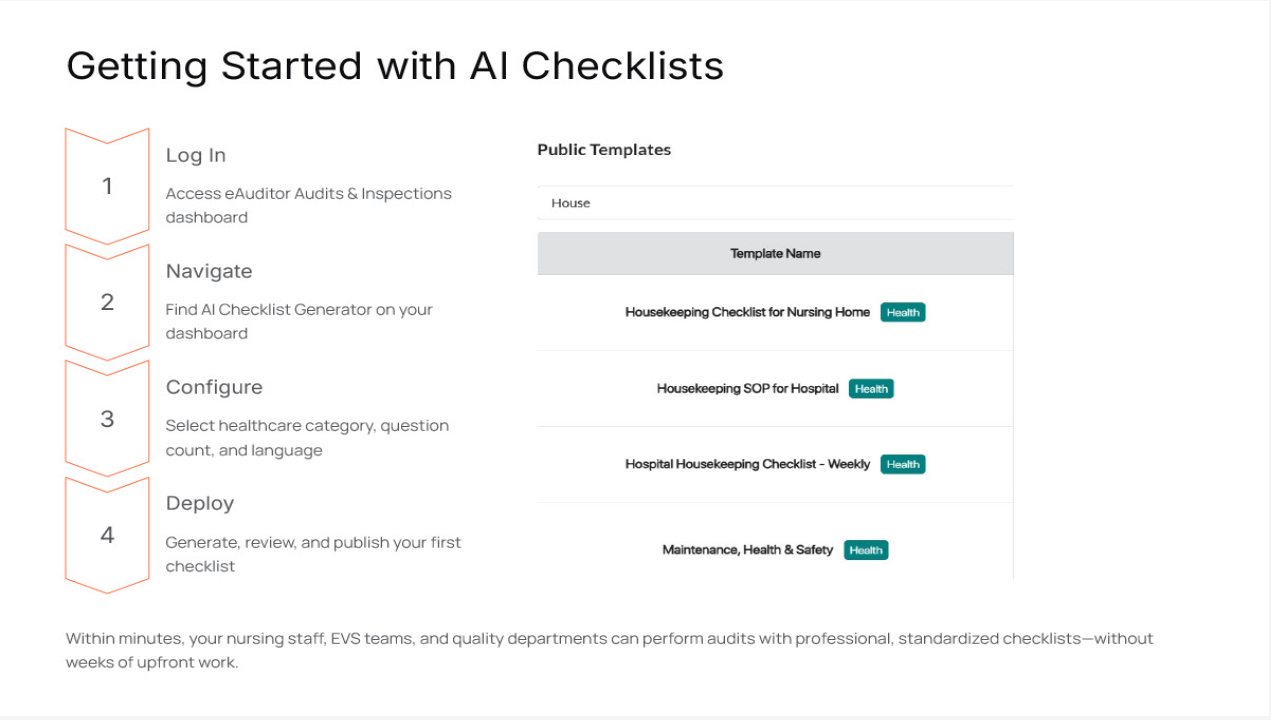This screenshot has width=1271, height=720.
Task: Click the step 3 chevron badge
Action: [x=107, y=419]
